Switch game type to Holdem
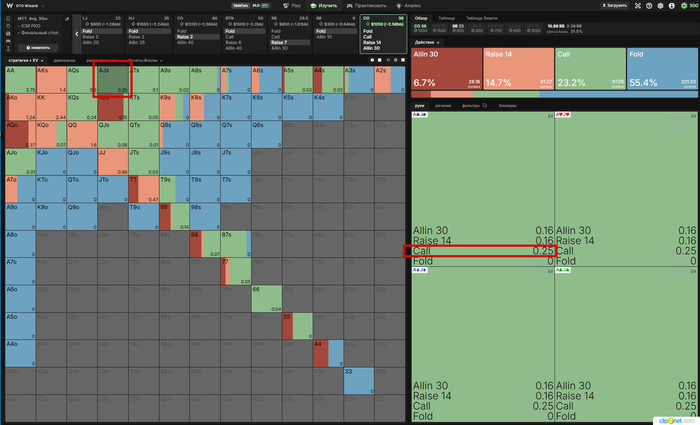 coord(241,6)
